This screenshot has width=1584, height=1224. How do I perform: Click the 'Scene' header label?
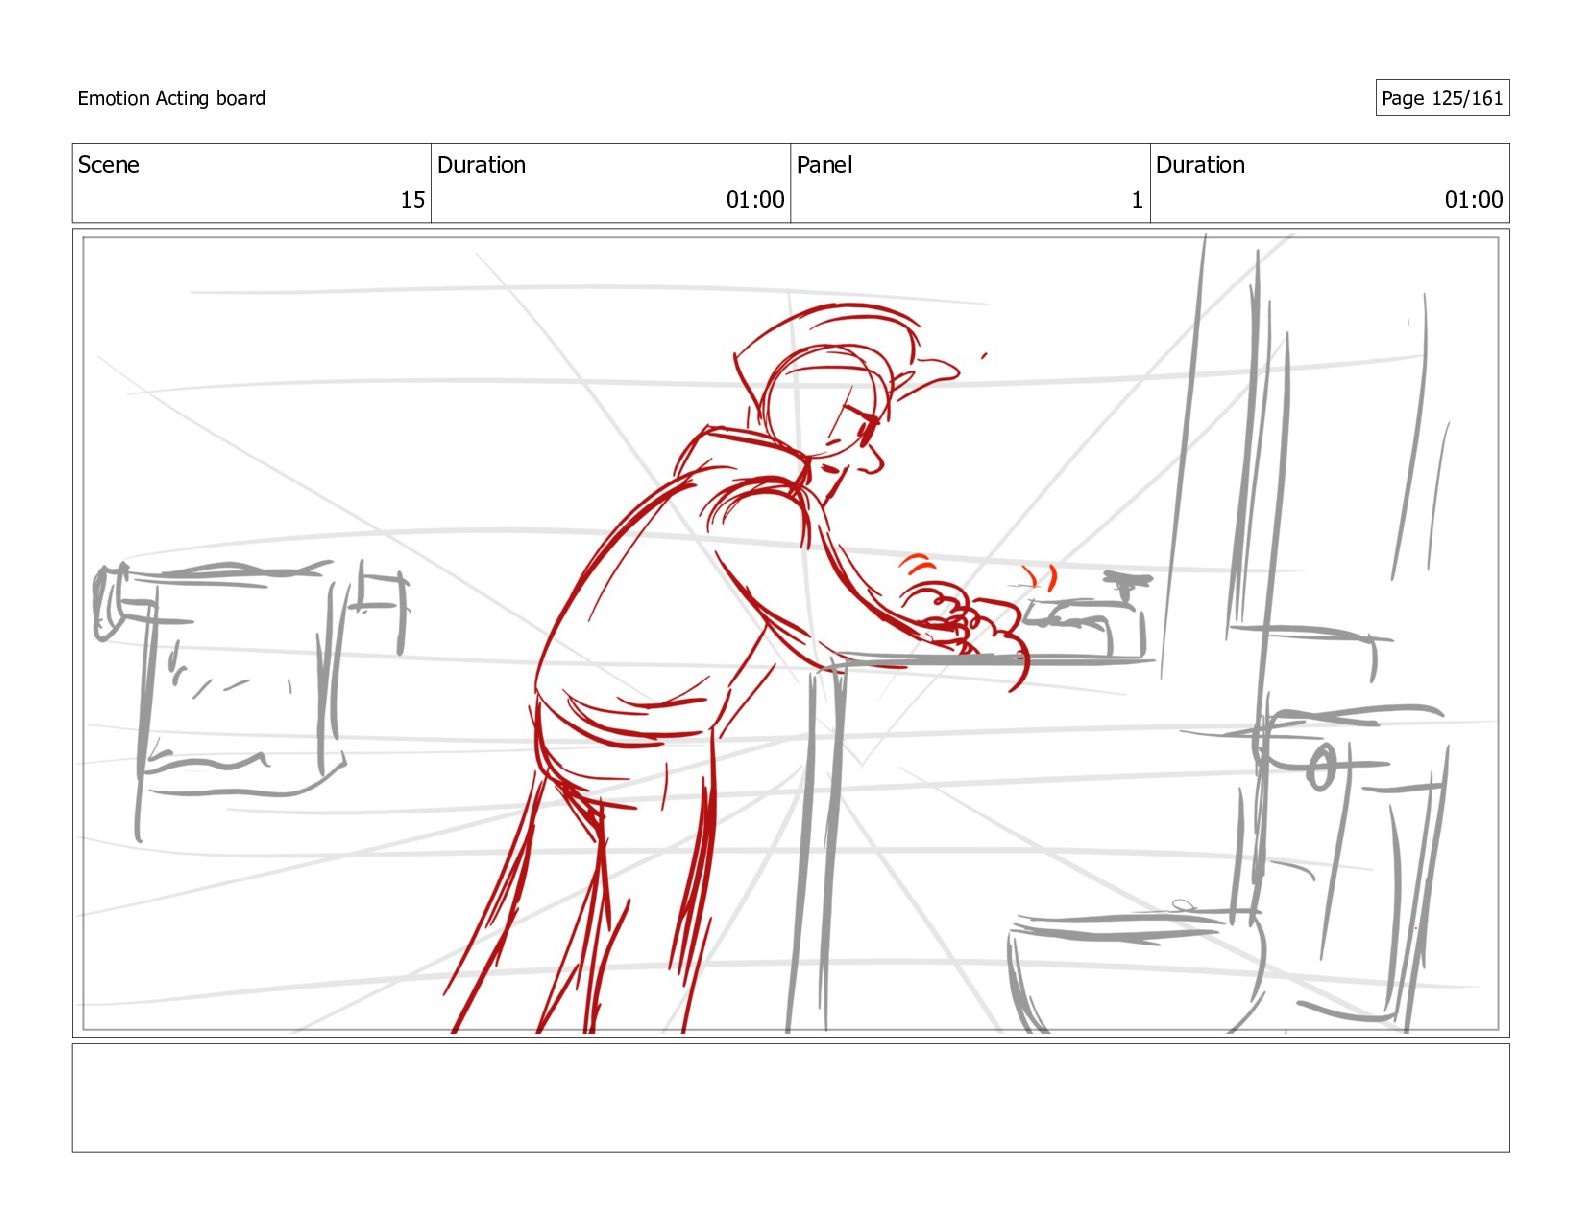(x=108, y=165)
